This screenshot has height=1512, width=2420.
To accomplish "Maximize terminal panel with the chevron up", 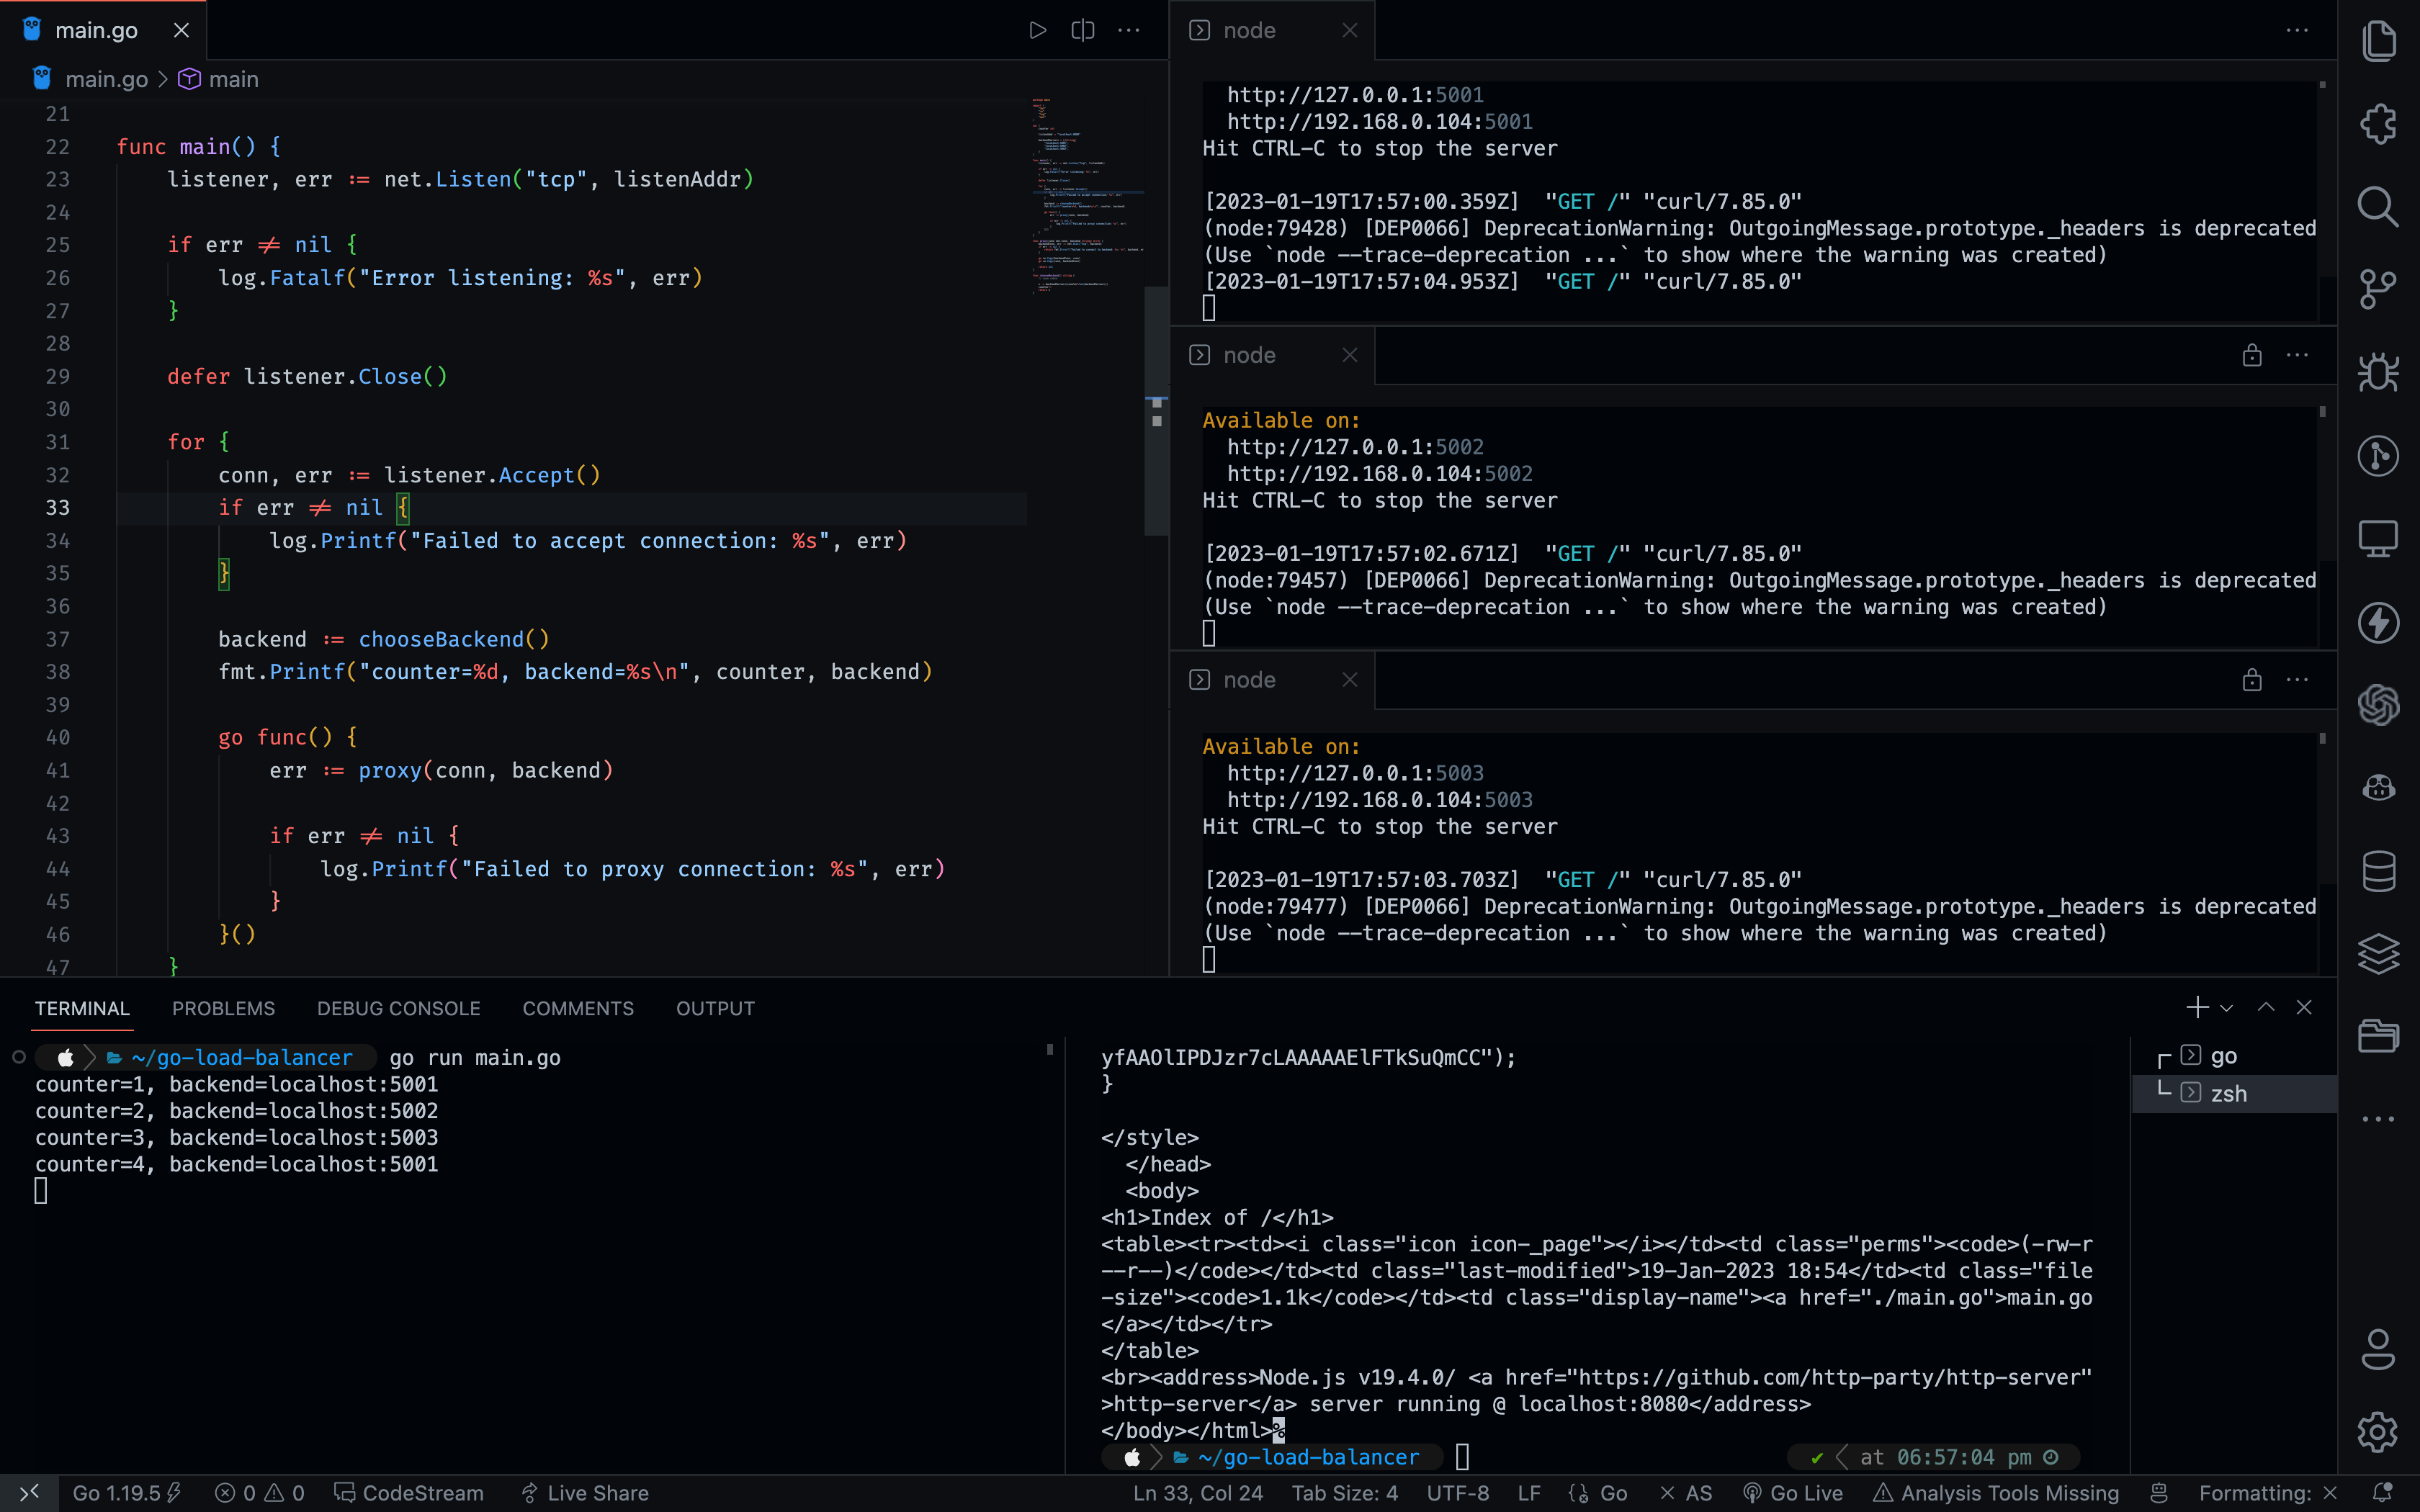I will 2266,1008.
